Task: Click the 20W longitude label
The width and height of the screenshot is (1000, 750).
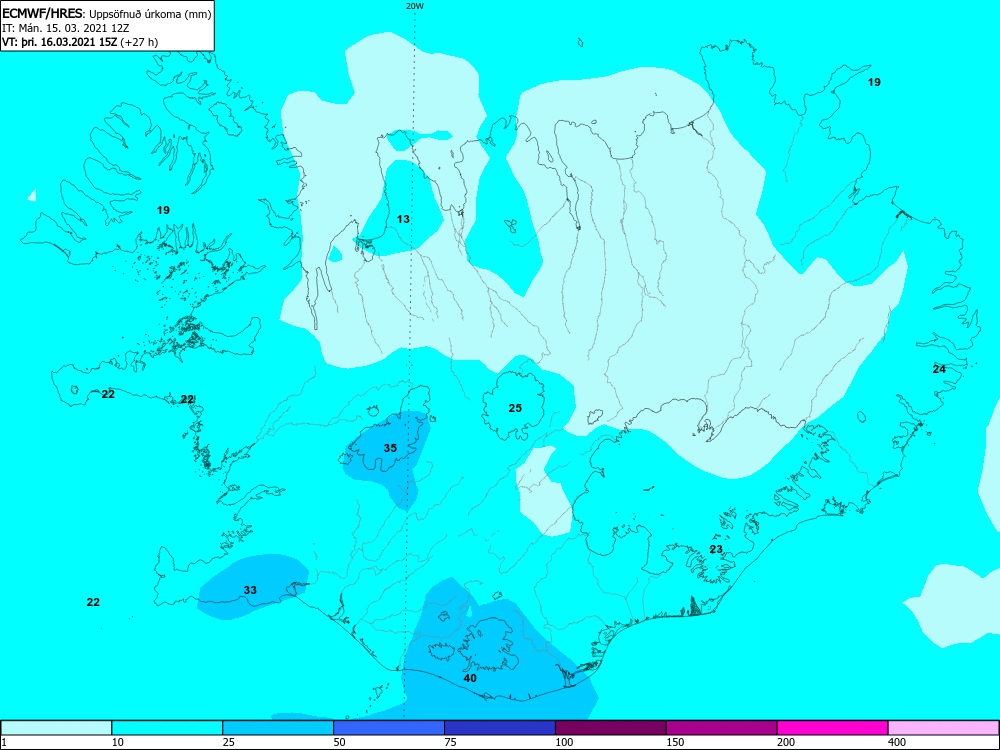Action: [415, 6]
